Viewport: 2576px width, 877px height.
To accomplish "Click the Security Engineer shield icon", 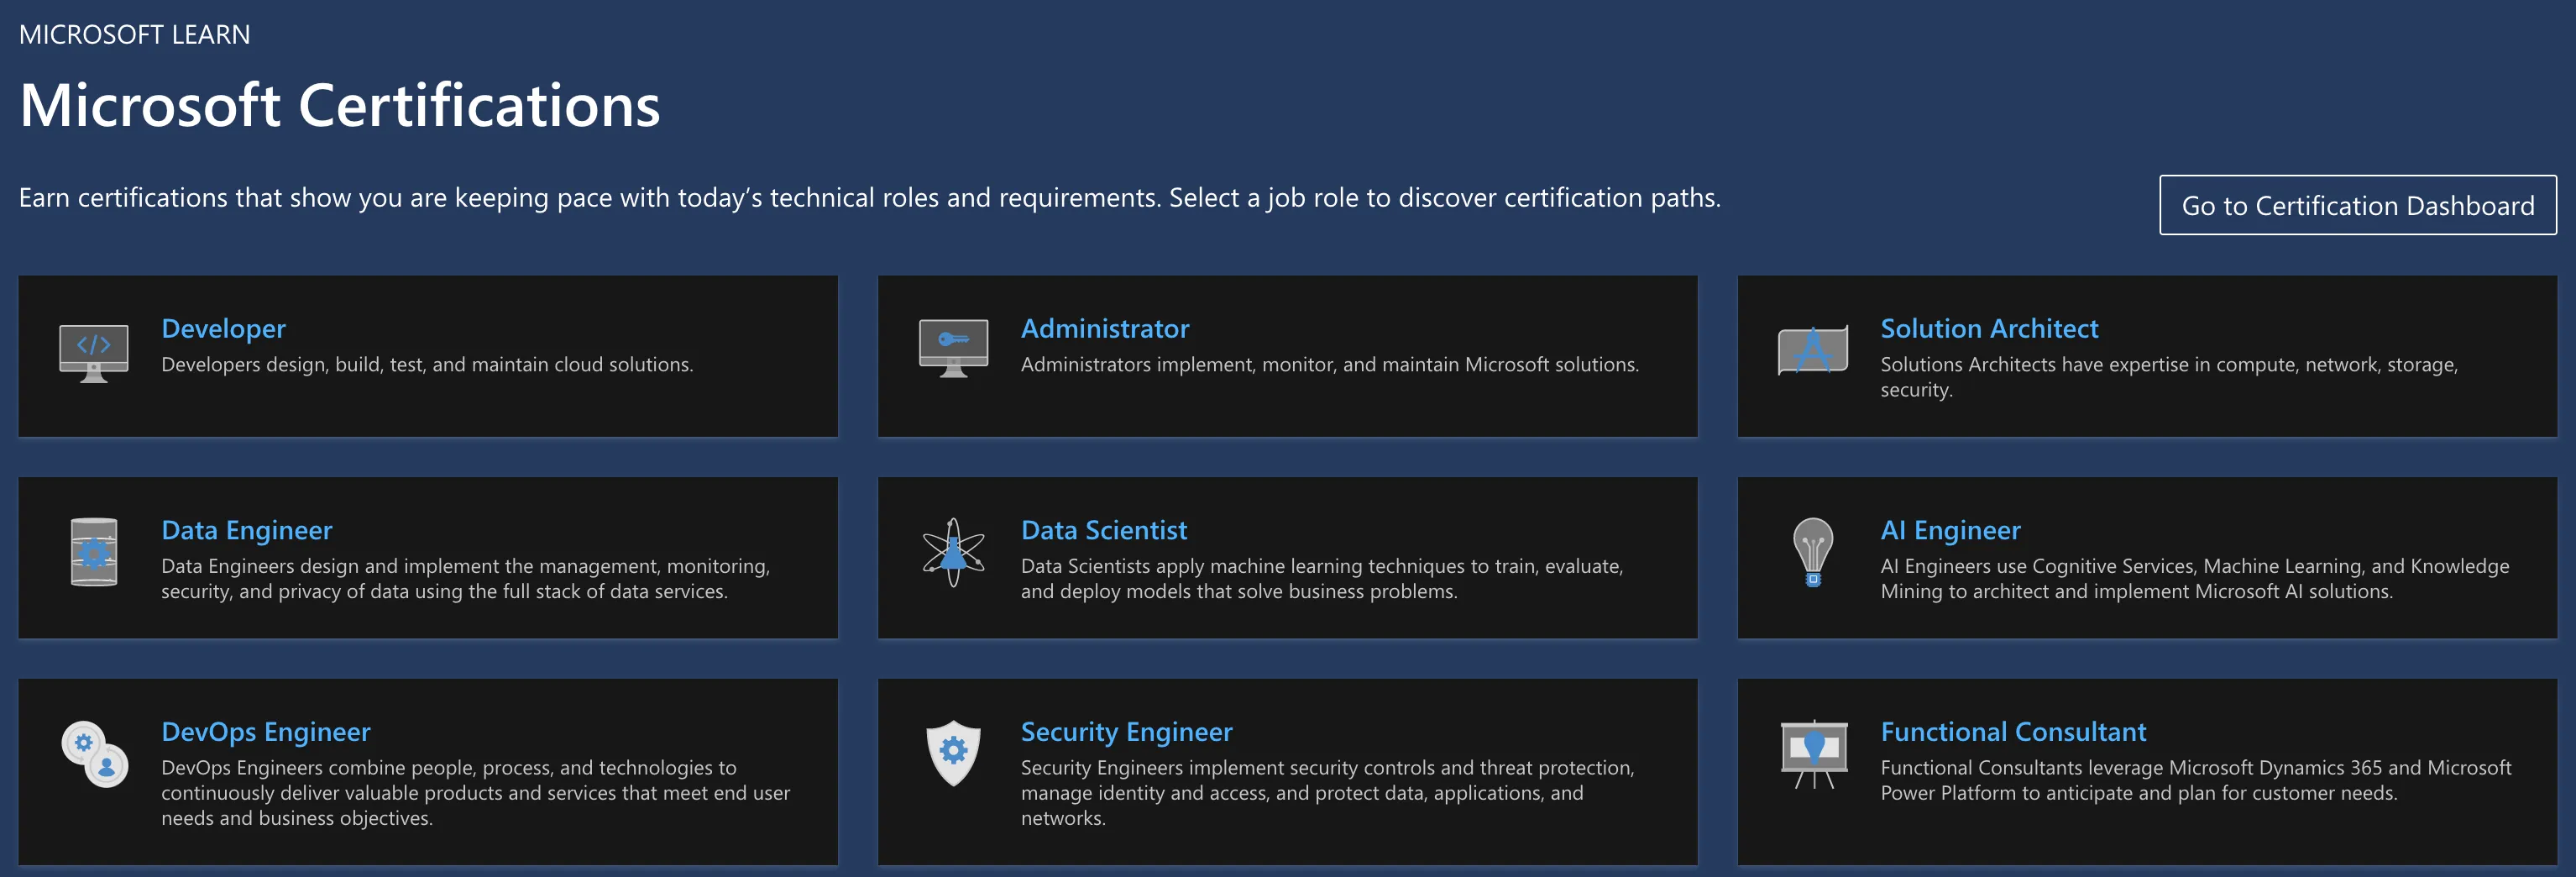I will [953, 753].
